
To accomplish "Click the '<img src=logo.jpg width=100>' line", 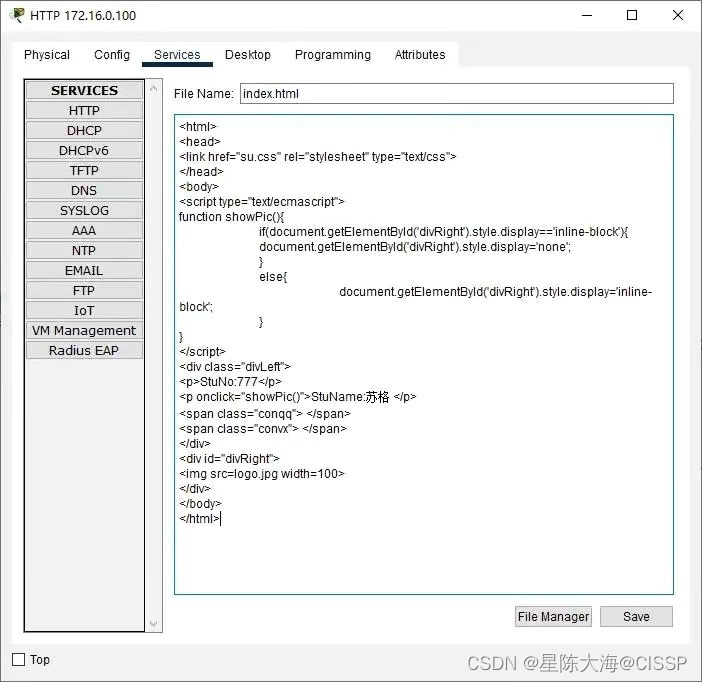I will click(262, 473).
